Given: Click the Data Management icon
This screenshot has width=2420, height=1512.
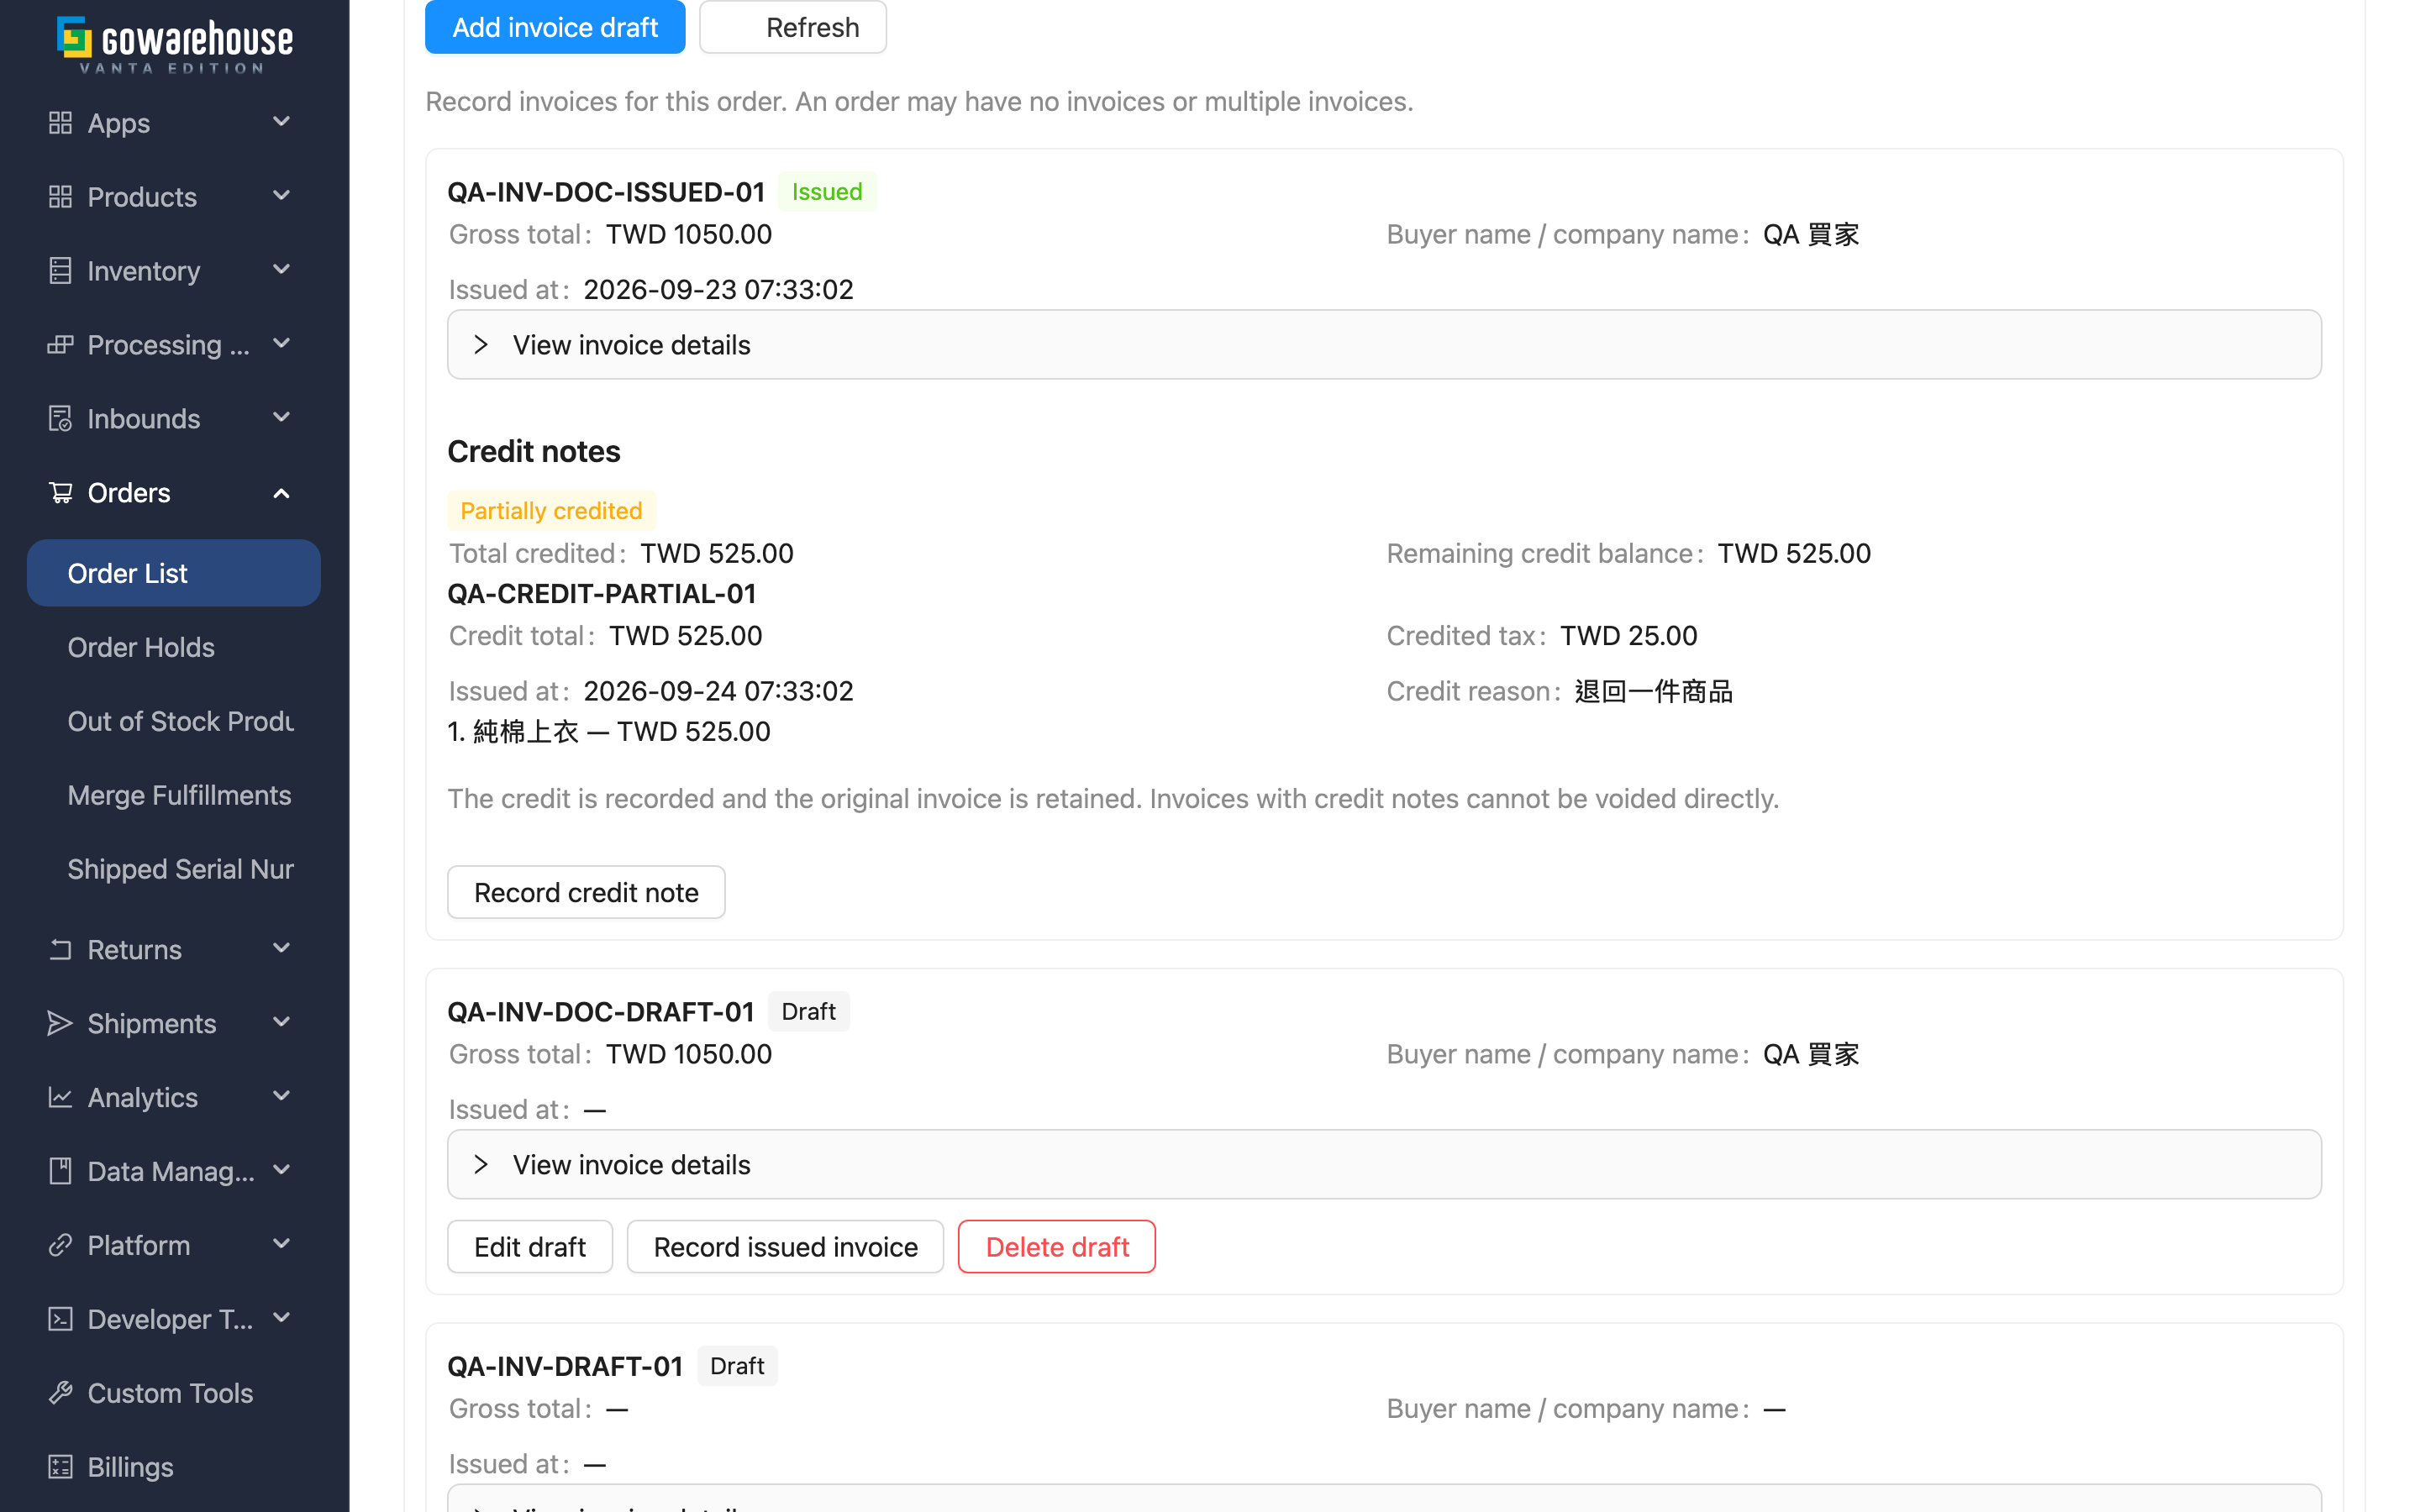Looking at the screenshot, I should point(60,1171).
